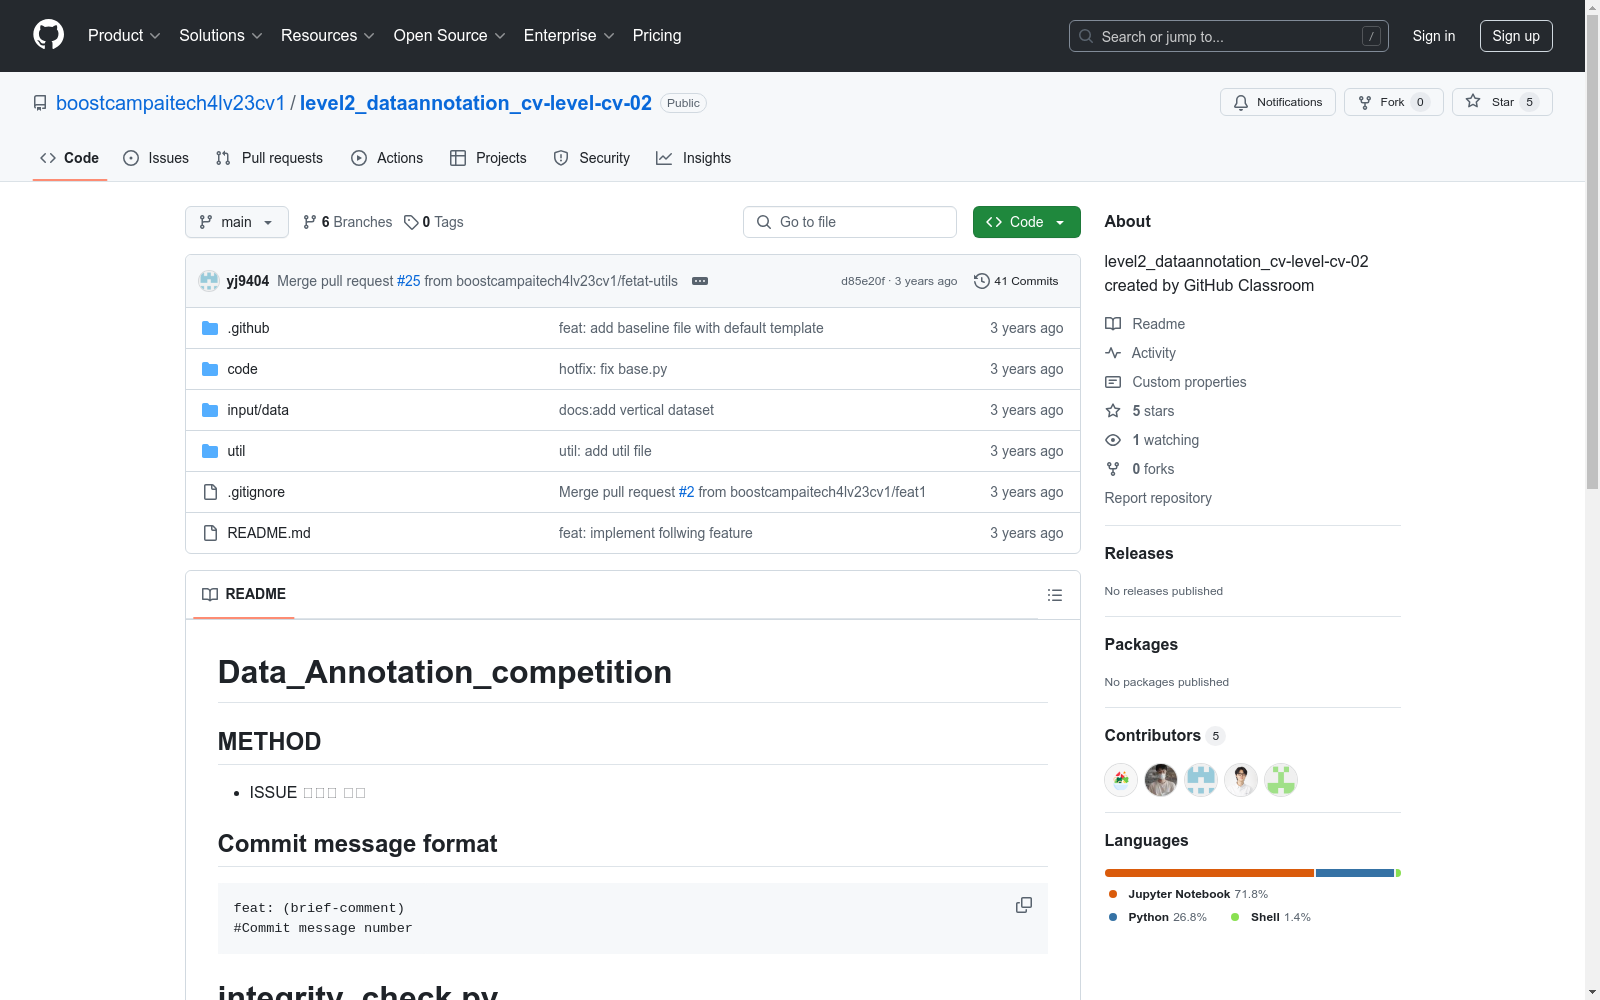The width and height of the screenshot is (1600, 1000).
Task: Click the tag icon beside 0 Tags
Action: click(x=411, y=222)
